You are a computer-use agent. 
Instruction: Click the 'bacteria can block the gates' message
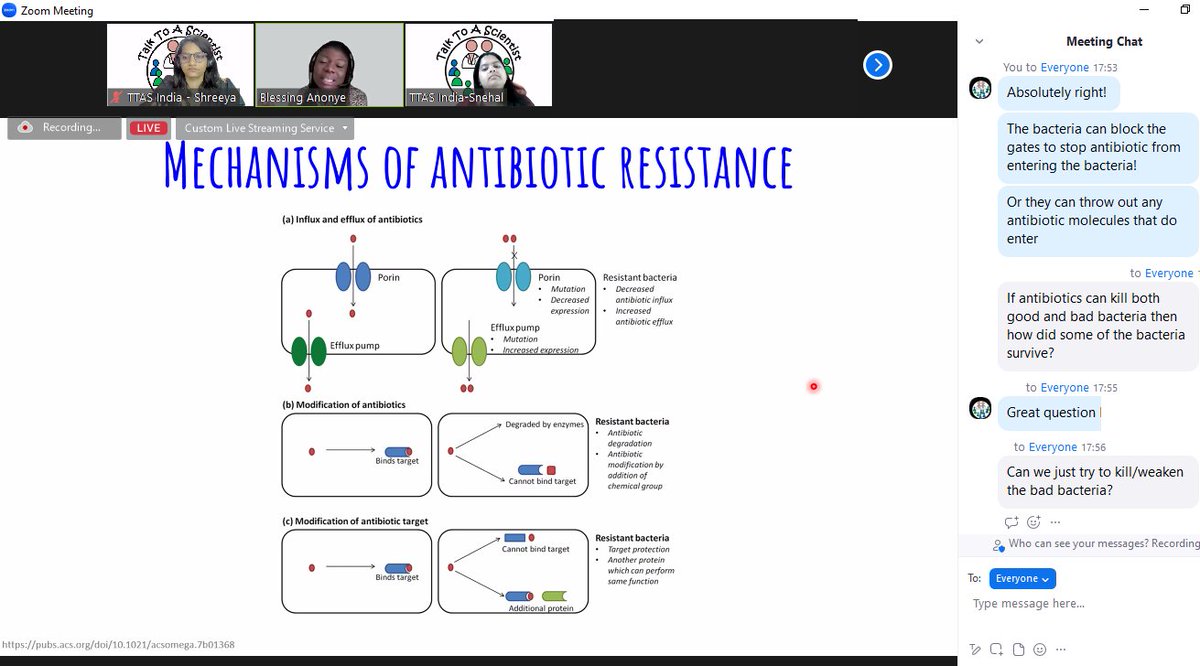click(1097, 147)
